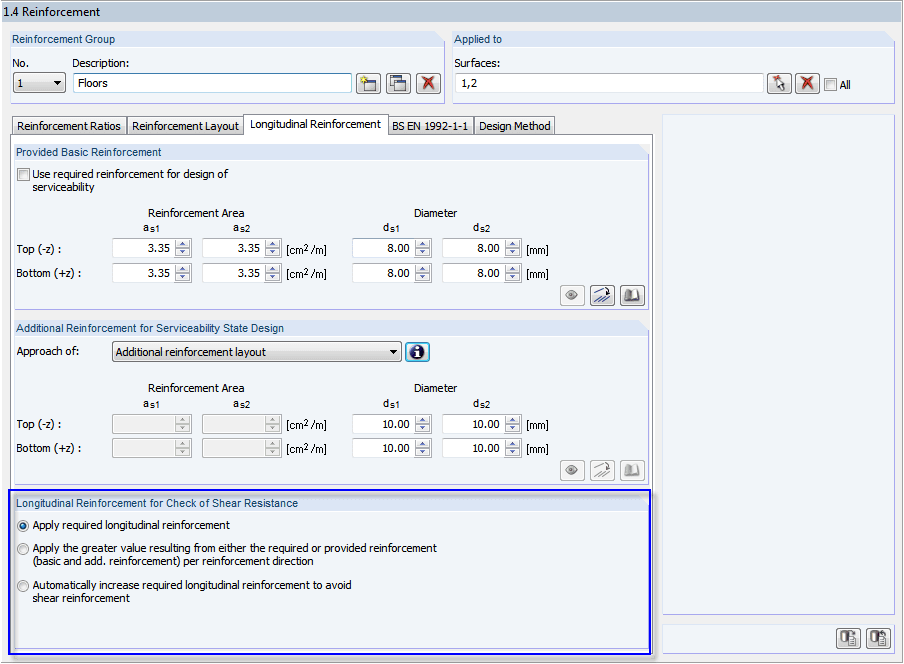Screen dimensions: 904x664
Task: Use stepper of basic Top as1 area
Action: (x=183, y=248)
